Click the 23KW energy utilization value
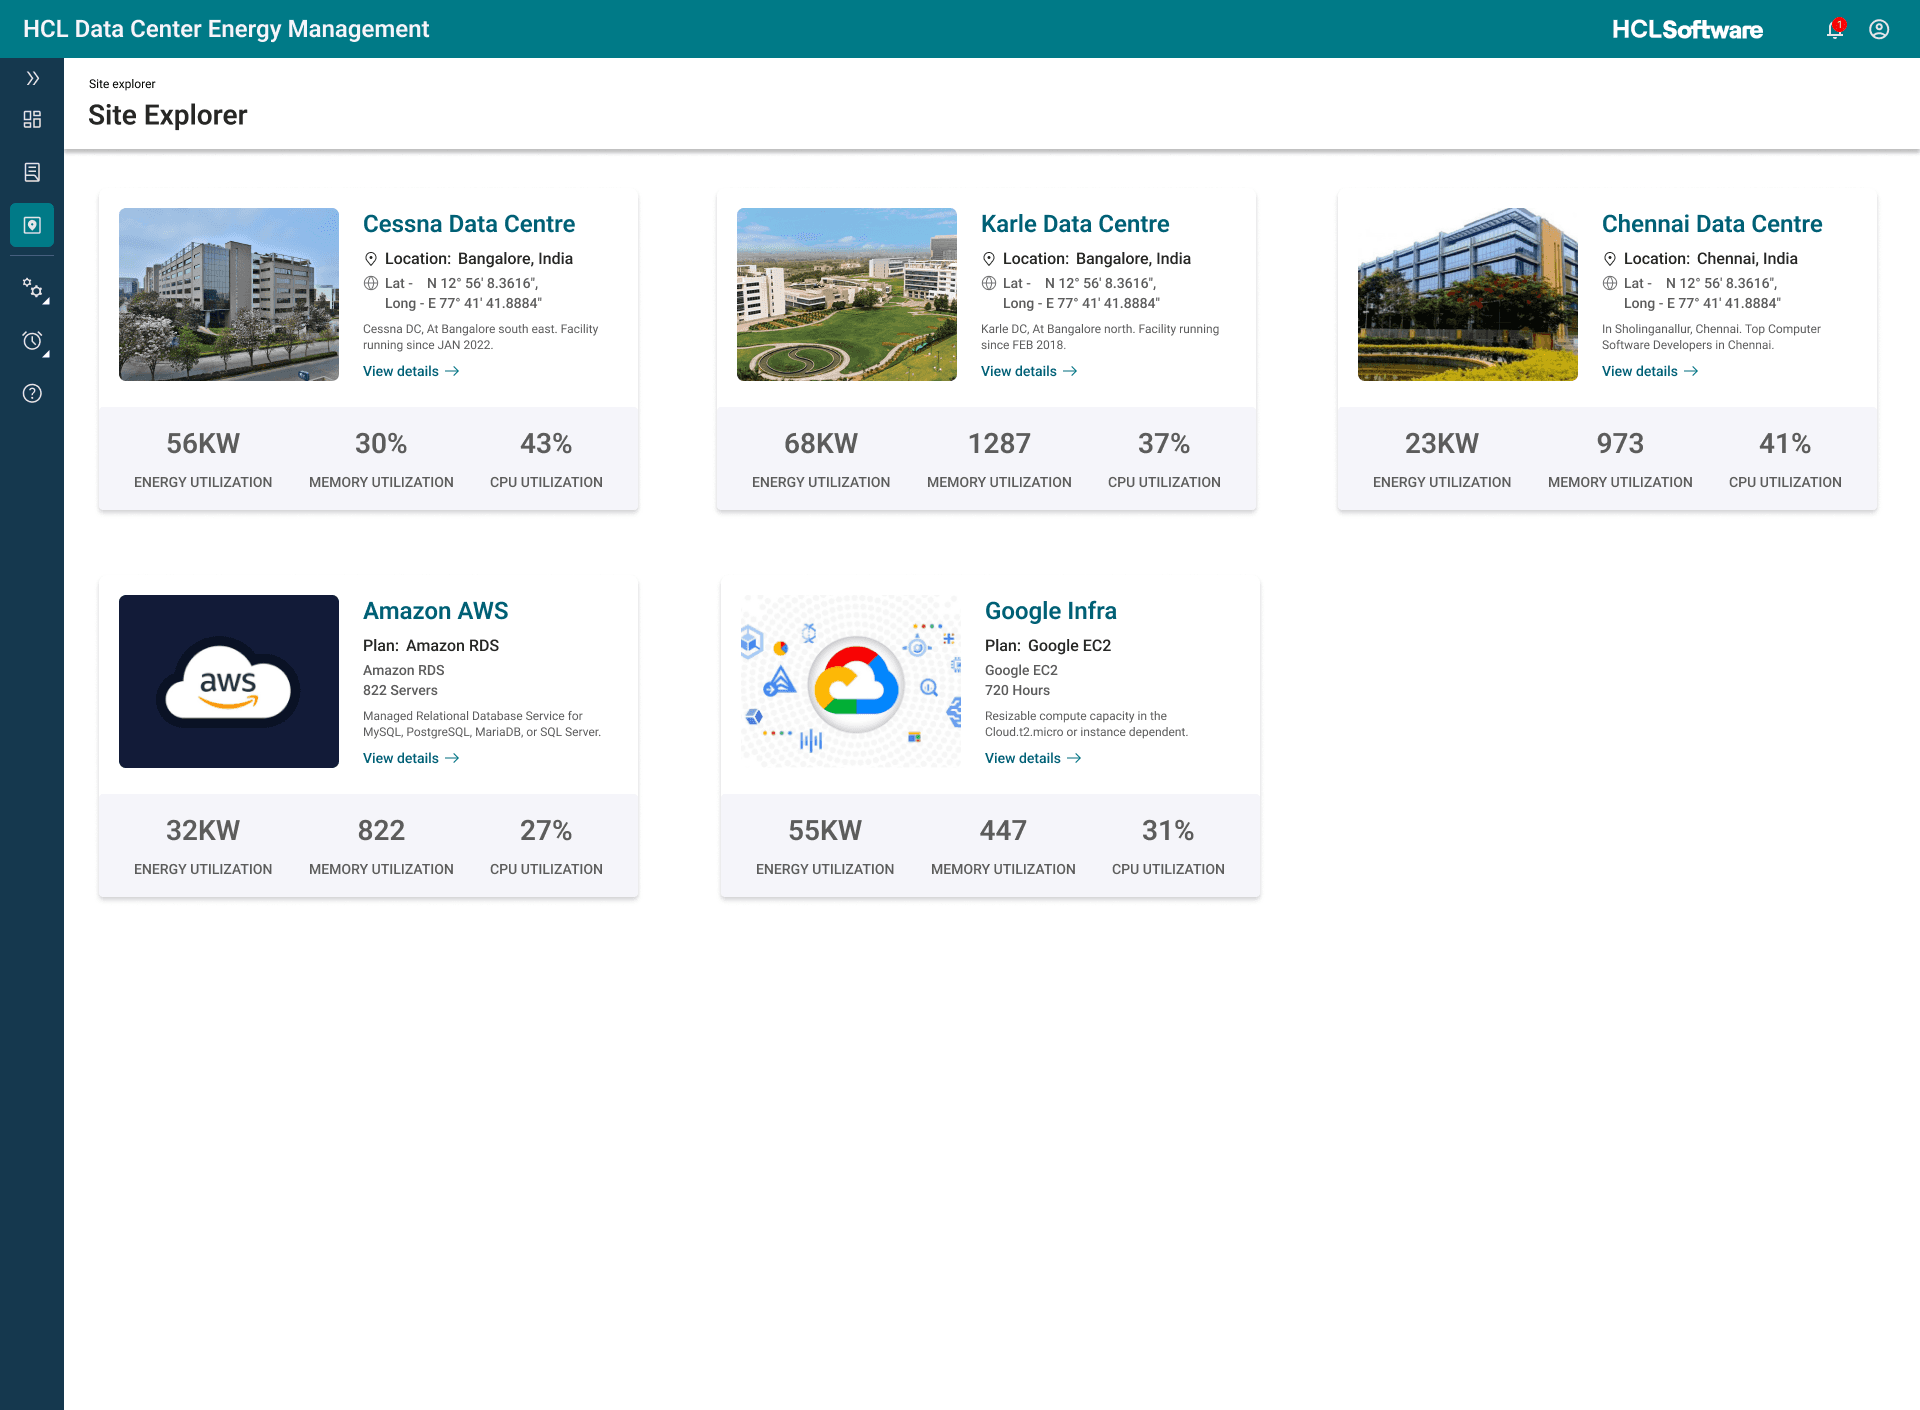Viewport: 1920px width, 1410px height. click(1442, 444)
